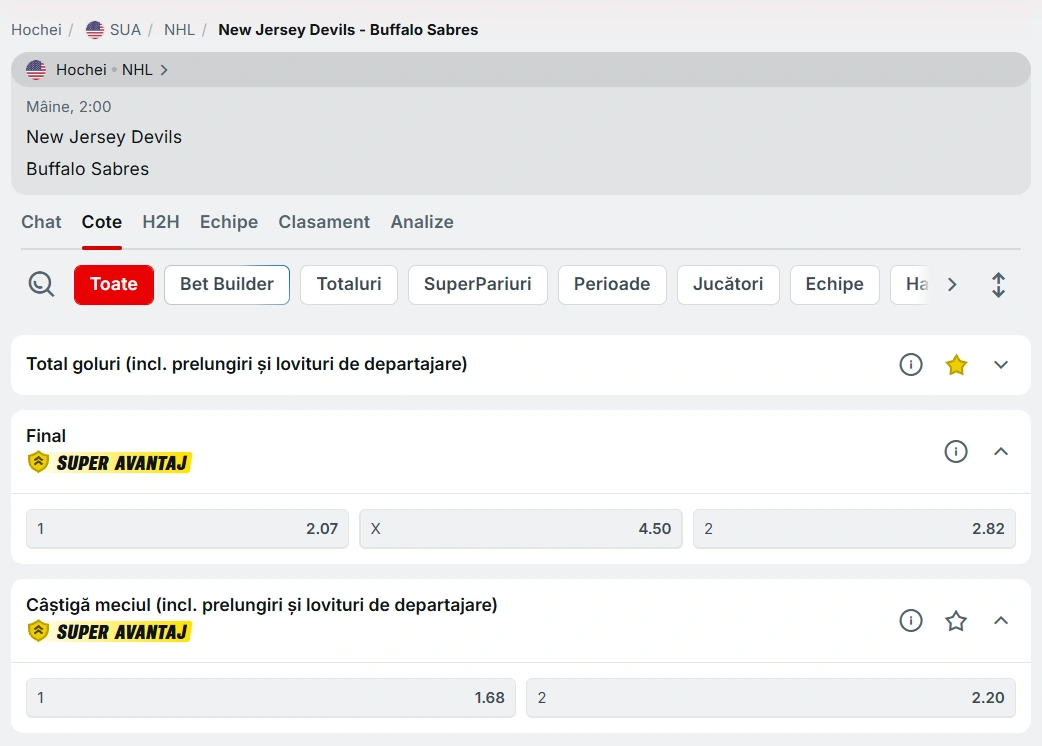This screenshot has height=746, width=1042.
Task: Click the Super Avantaj badge under Final
Action: [109, 463]
